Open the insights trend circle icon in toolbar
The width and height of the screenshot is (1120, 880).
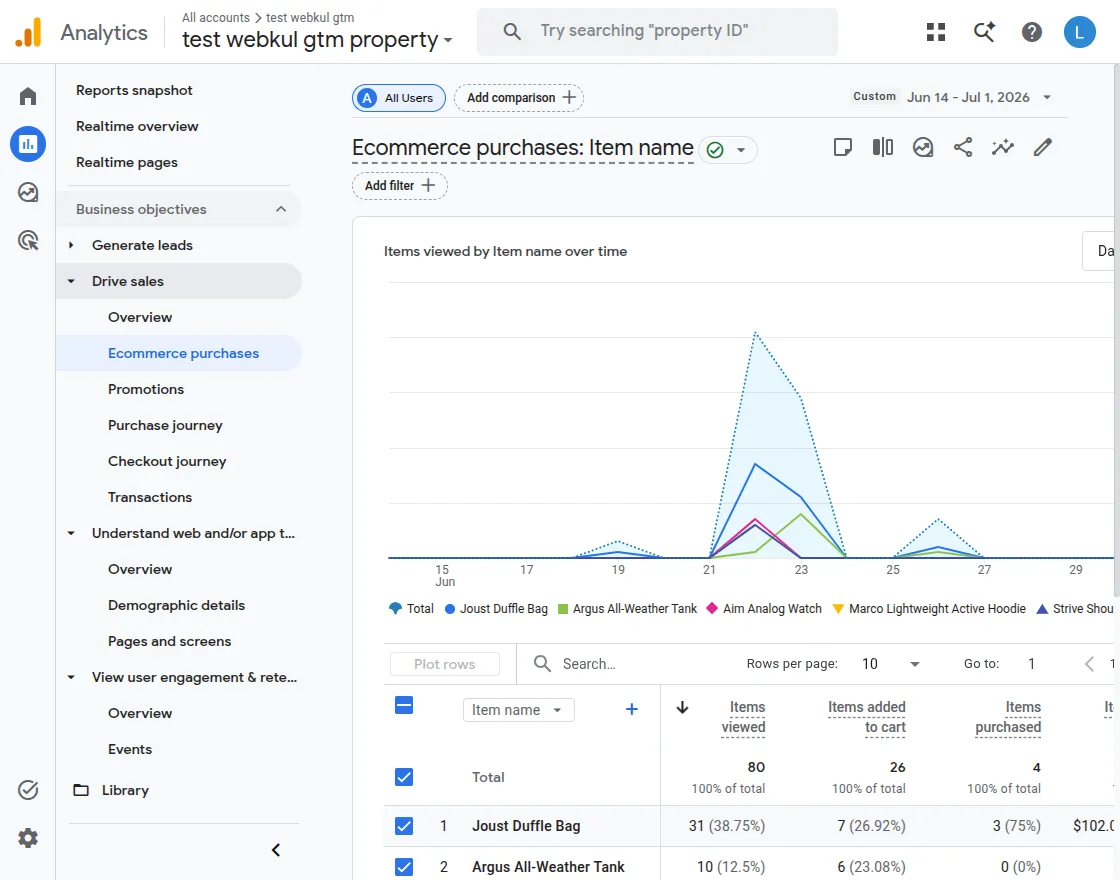pyautogui.click(x=923, y=147)
